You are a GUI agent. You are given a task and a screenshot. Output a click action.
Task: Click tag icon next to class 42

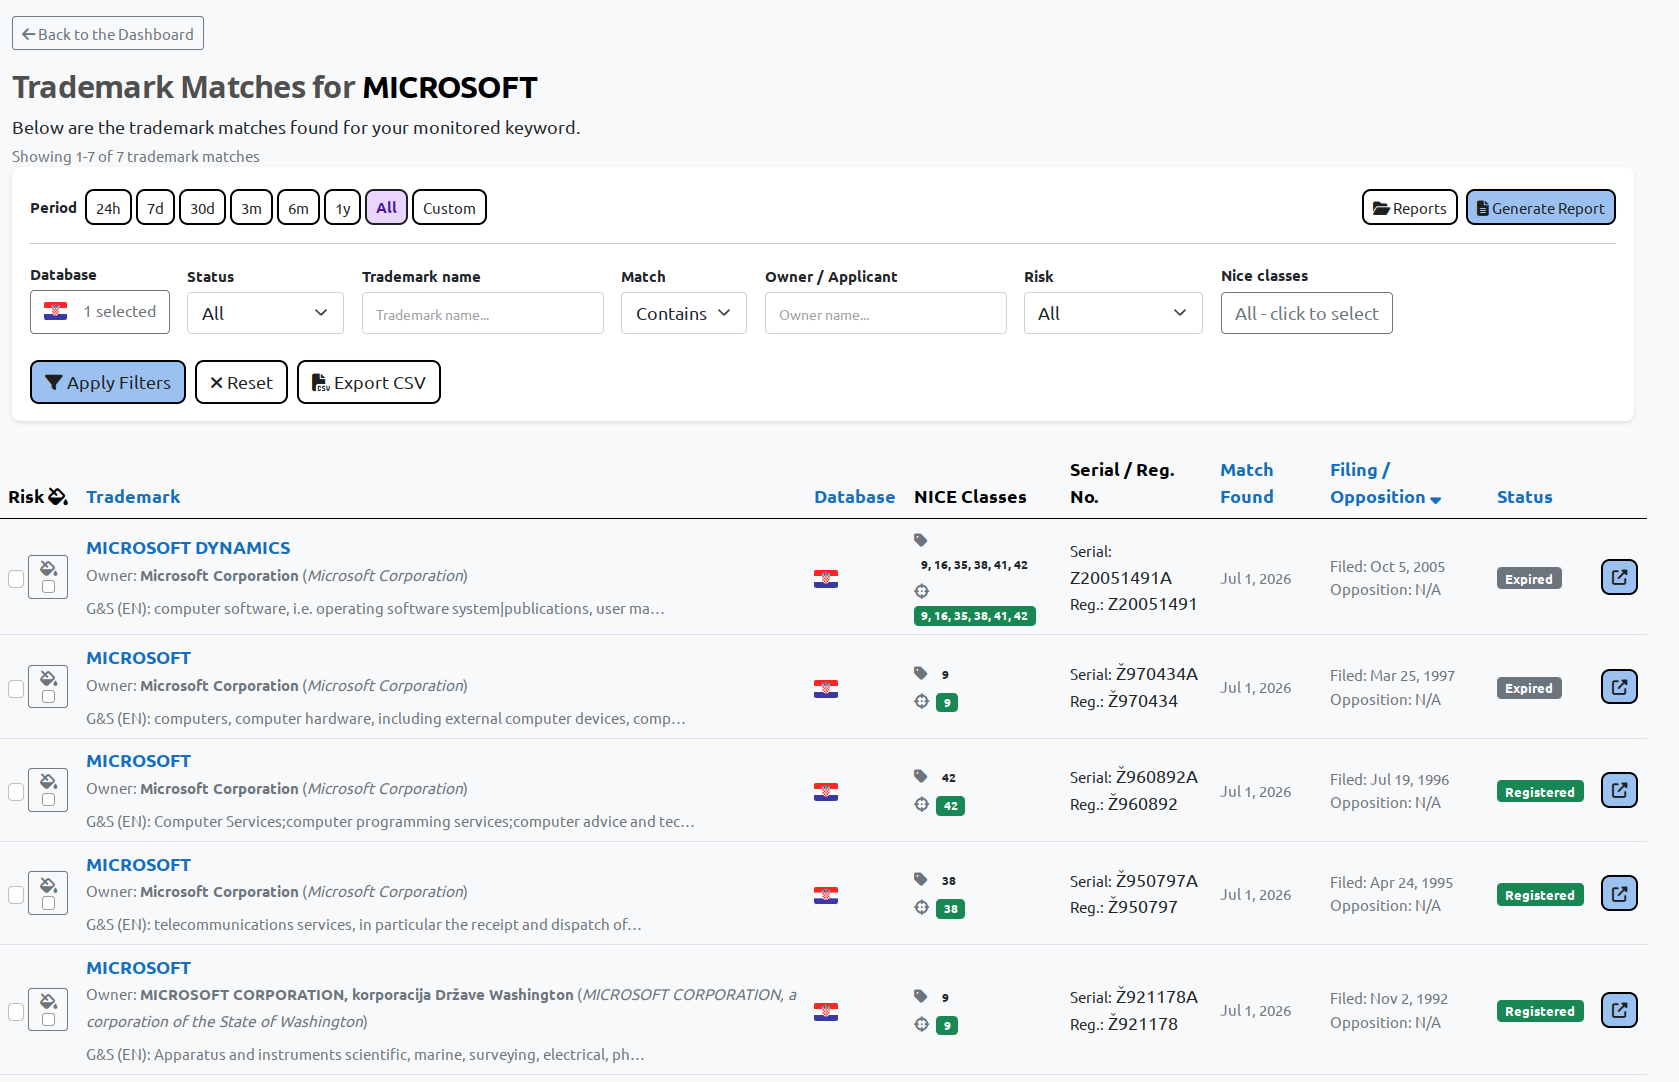(921, 776)
